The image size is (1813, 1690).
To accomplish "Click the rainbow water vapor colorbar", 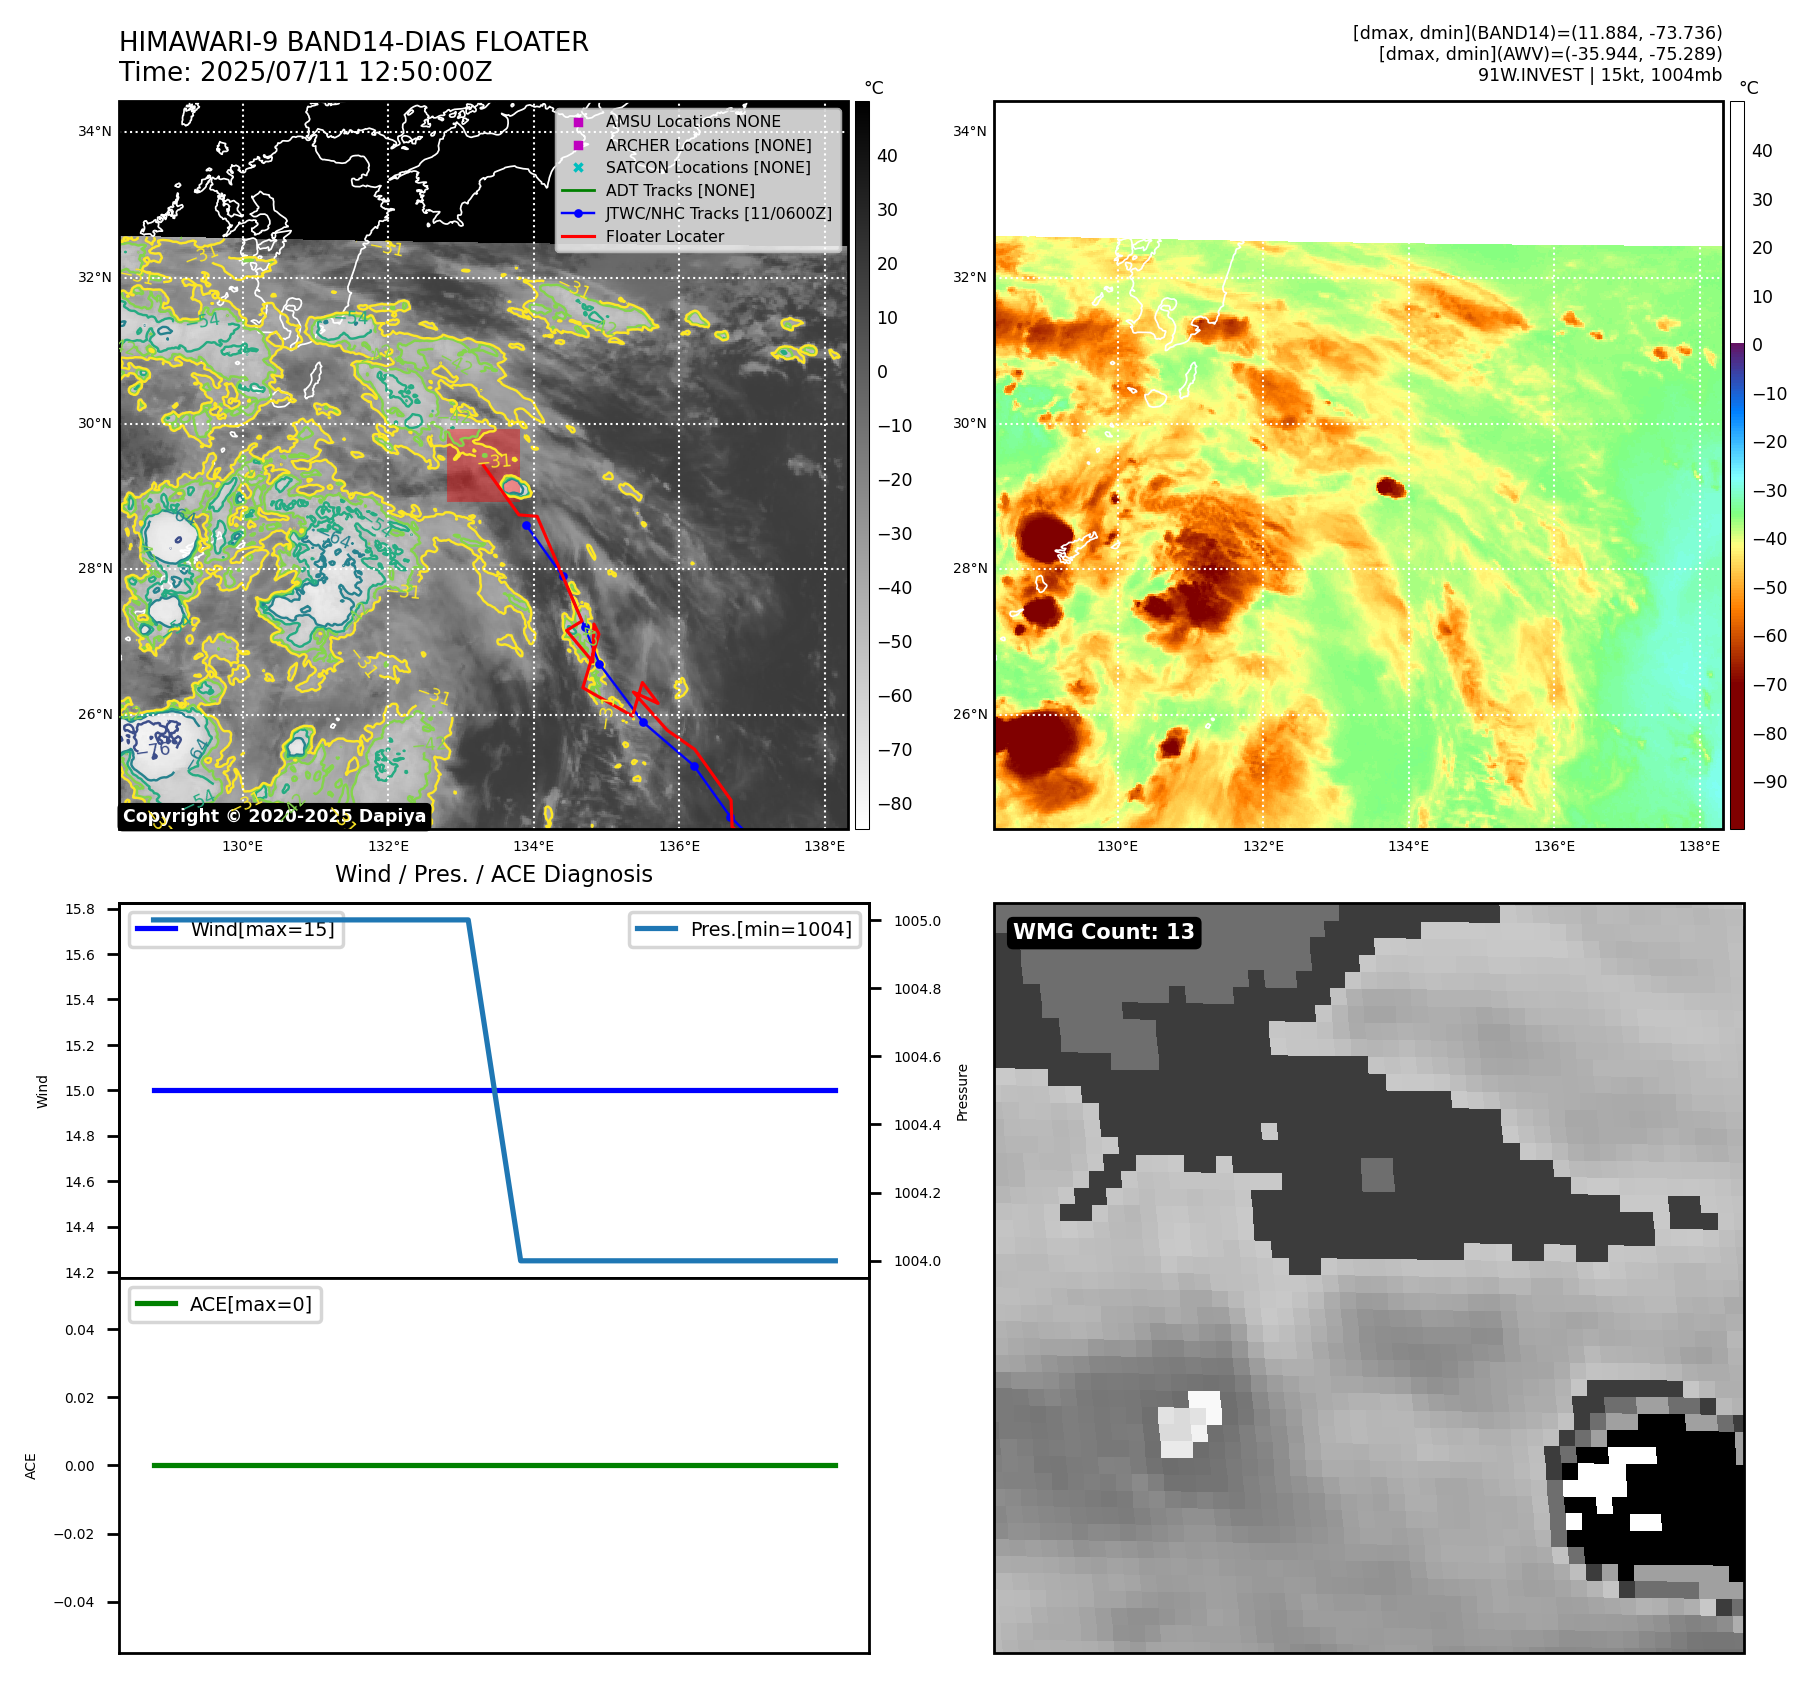I will [1737, 465].
